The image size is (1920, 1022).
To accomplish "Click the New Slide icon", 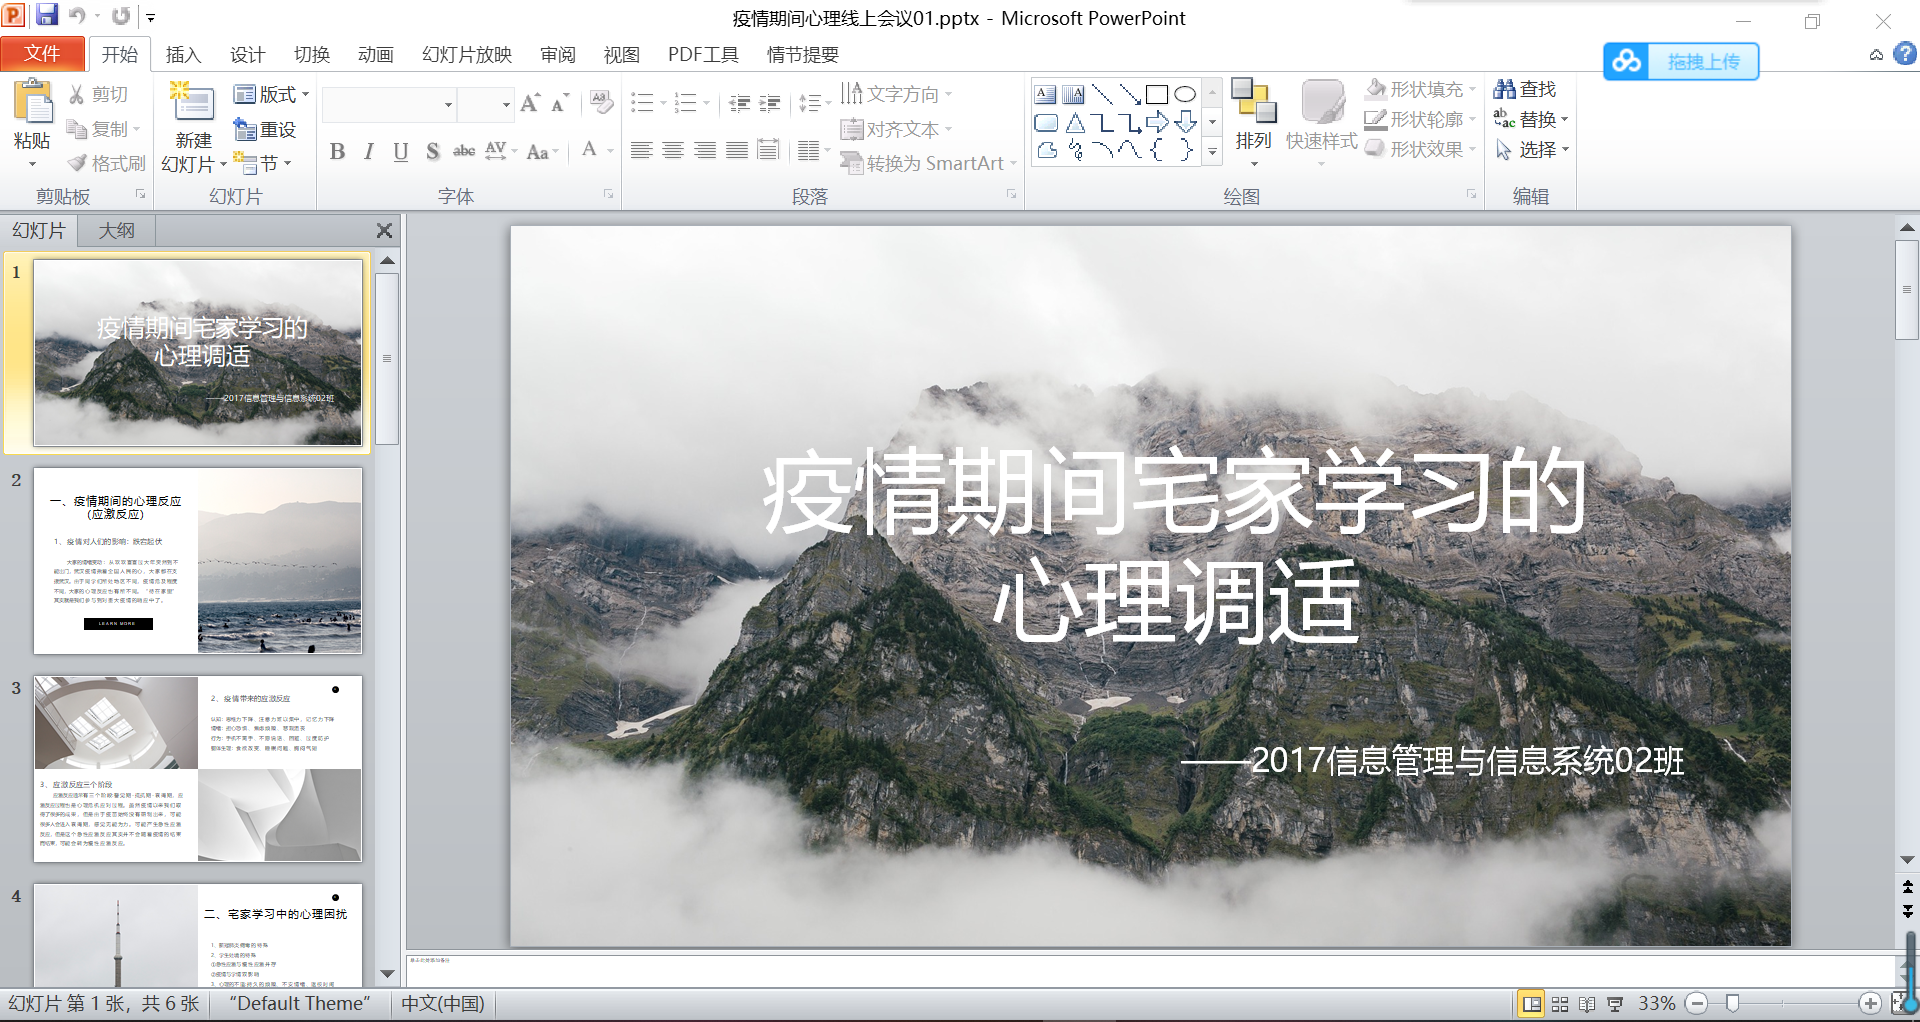I will (x=192, y=103).
